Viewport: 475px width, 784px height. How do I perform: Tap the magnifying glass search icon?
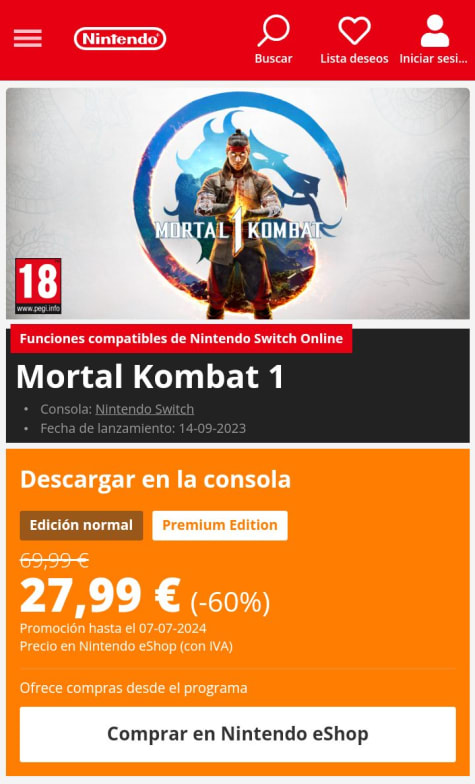click(x=274, y=31)
